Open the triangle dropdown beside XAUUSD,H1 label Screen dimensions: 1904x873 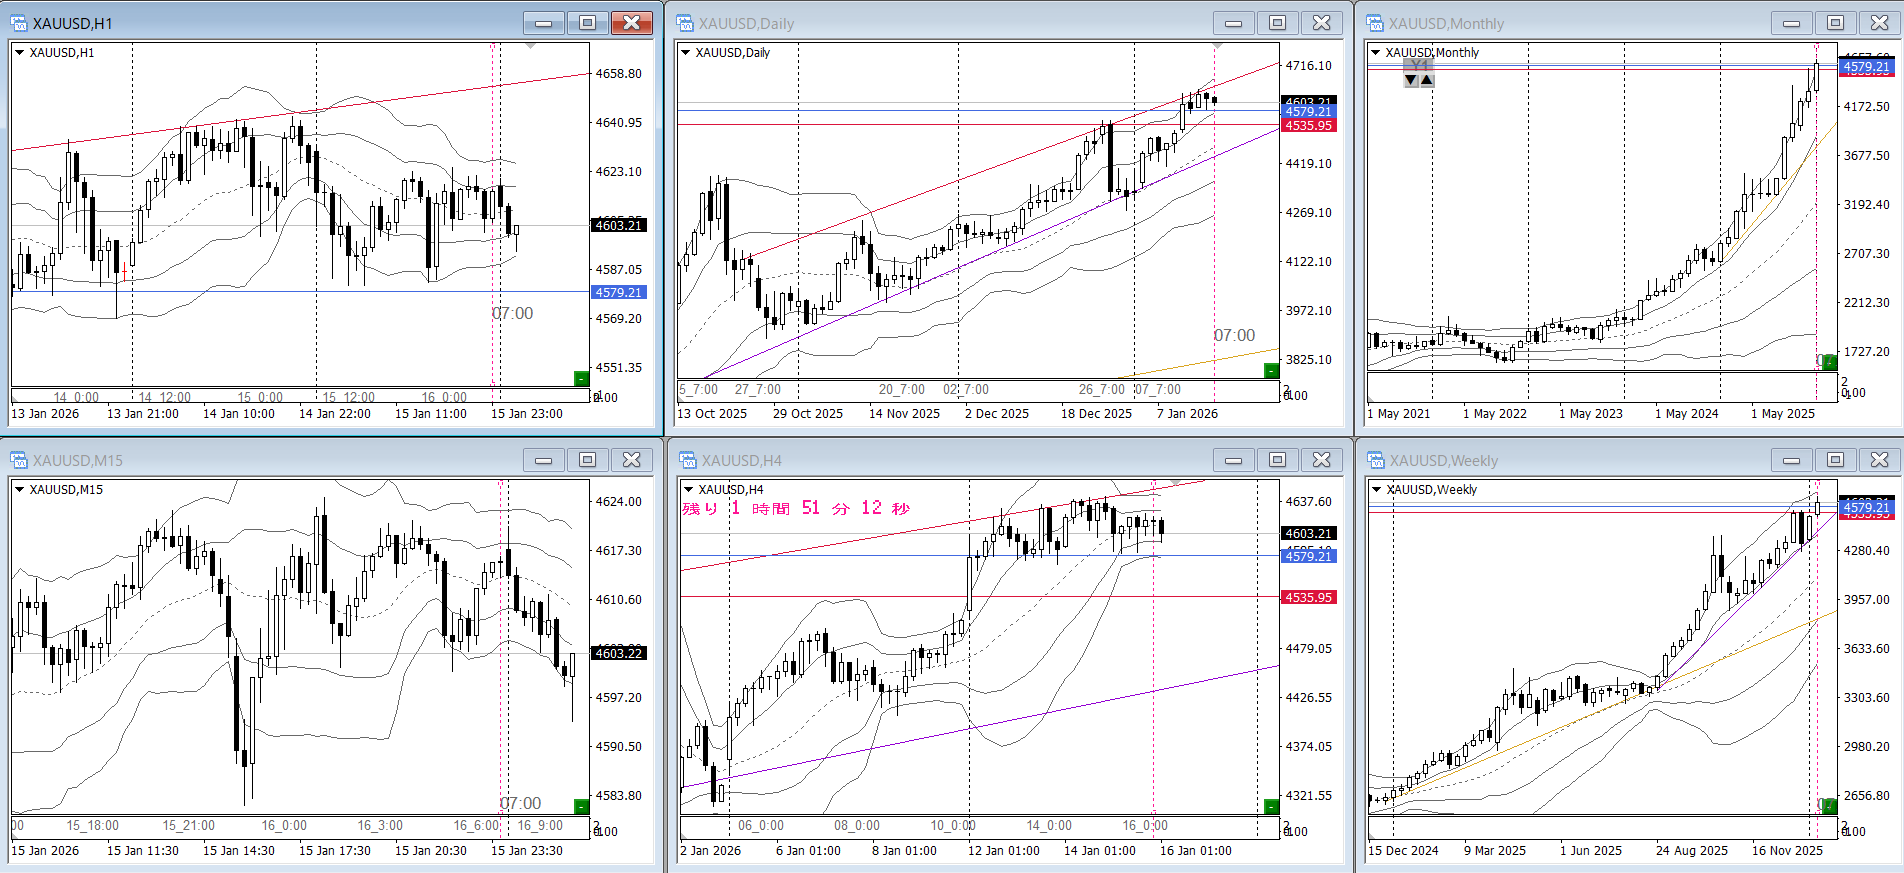click(19, 53)
